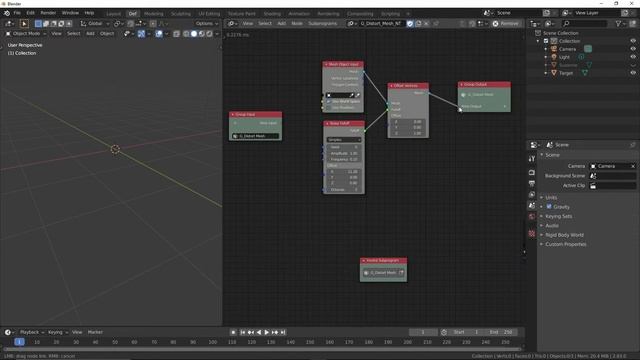Hide the Target object in outliner
This screenshot has width=640, height=360.
point(633,73)
